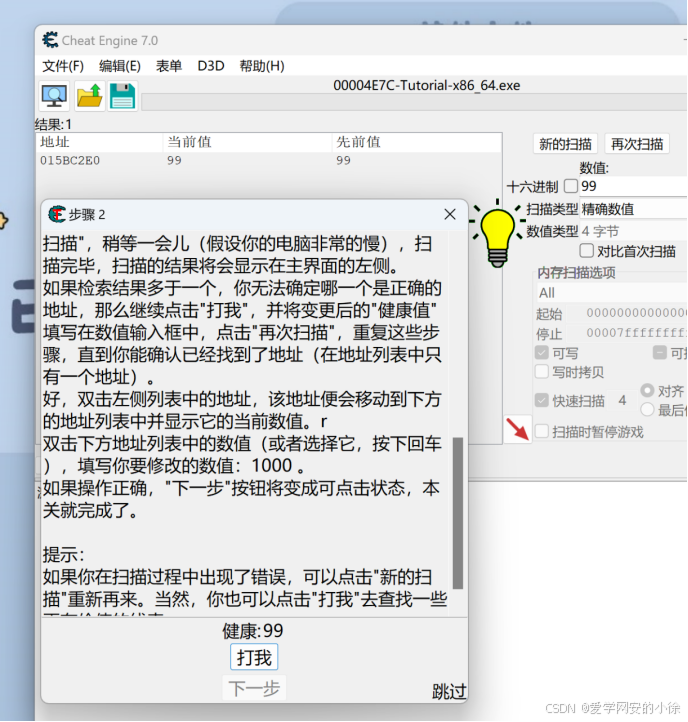Toggle the 十六进制 hex checkbox
The width and height of the screenshot is (688, 722).
point(571,186)
